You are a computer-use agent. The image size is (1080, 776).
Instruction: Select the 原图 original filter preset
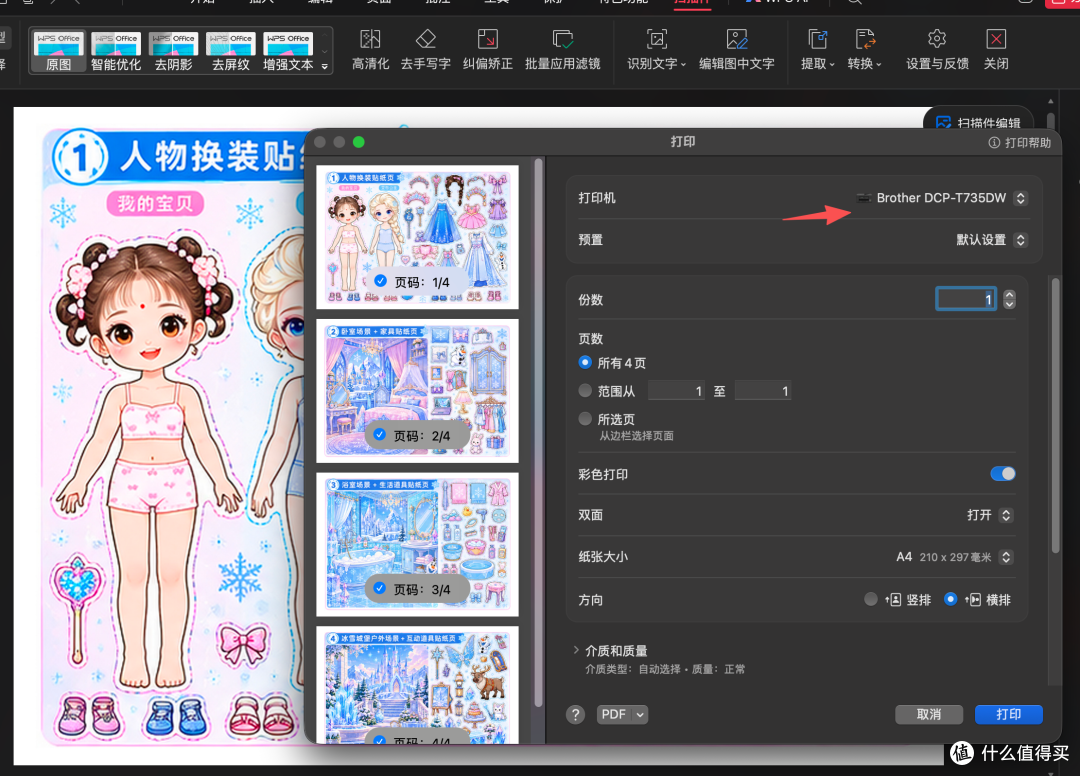pos(59,52)
